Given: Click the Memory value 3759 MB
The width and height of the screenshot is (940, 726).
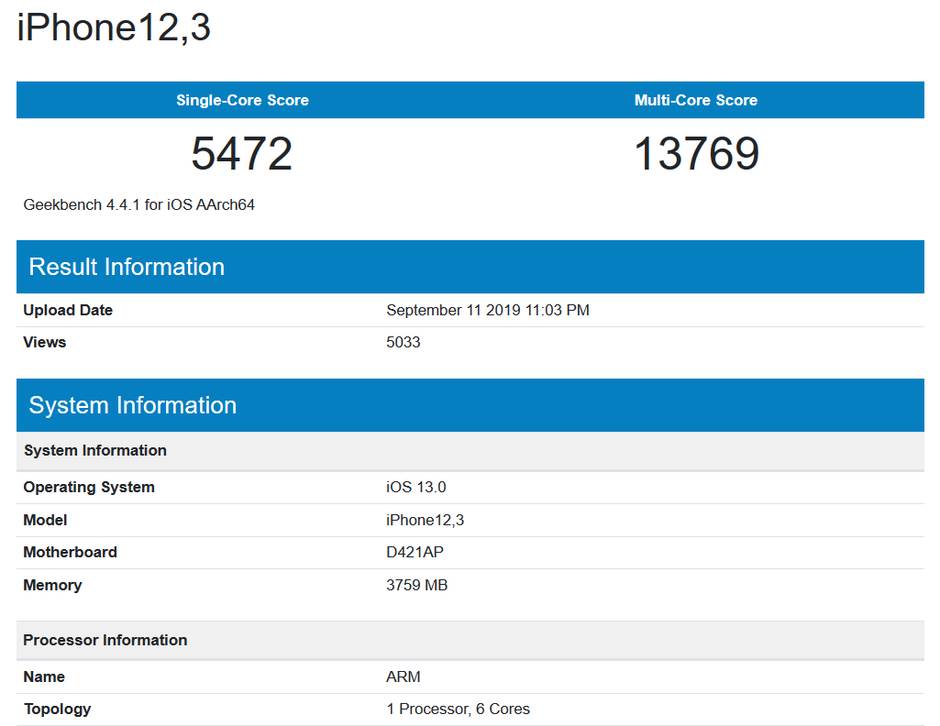Looking at the screenshot, I should (x=418, y=585).
